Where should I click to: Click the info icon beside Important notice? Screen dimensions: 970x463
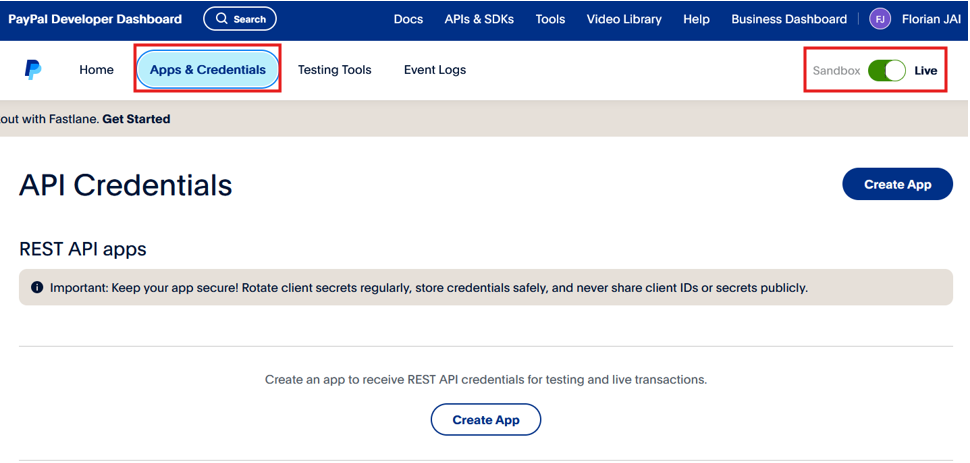click(x=37, y=288)
